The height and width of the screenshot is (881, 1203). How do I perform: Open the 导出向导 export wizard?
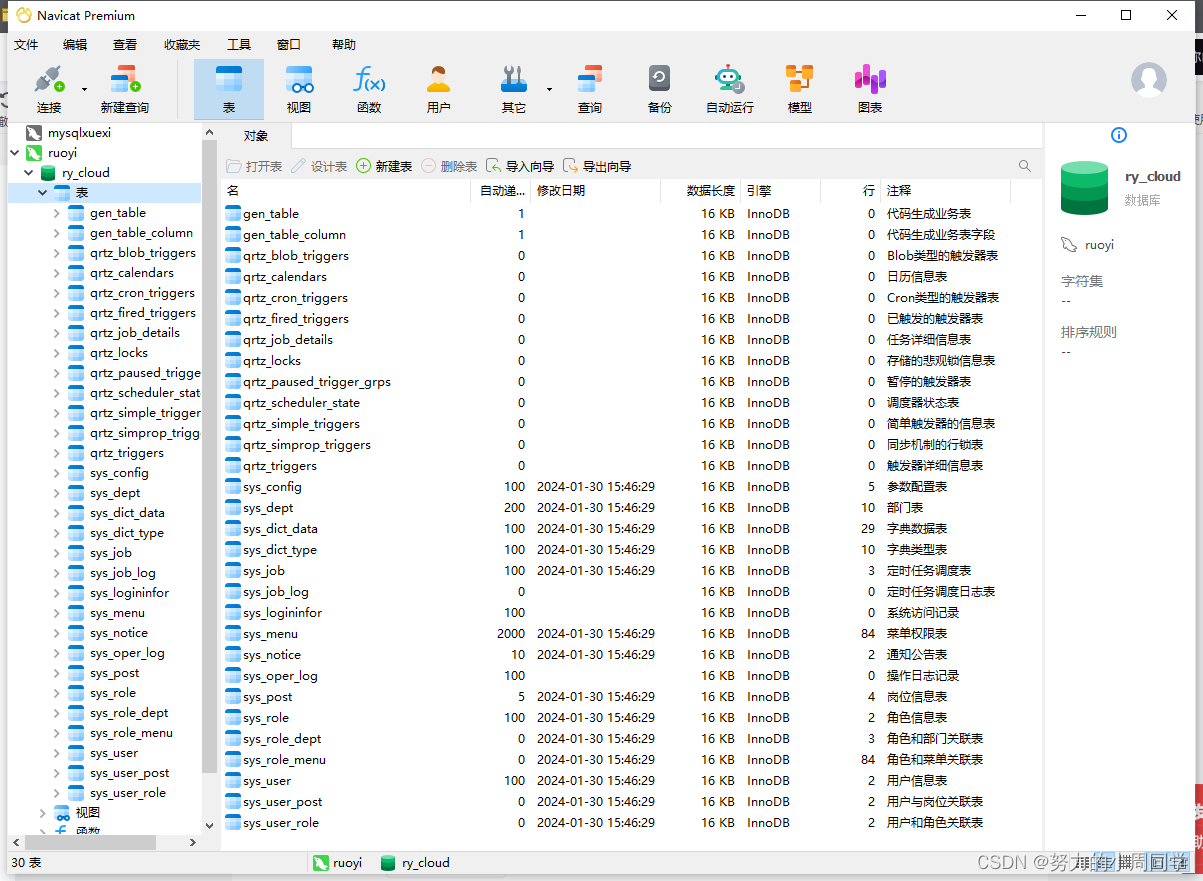(597, 166)
